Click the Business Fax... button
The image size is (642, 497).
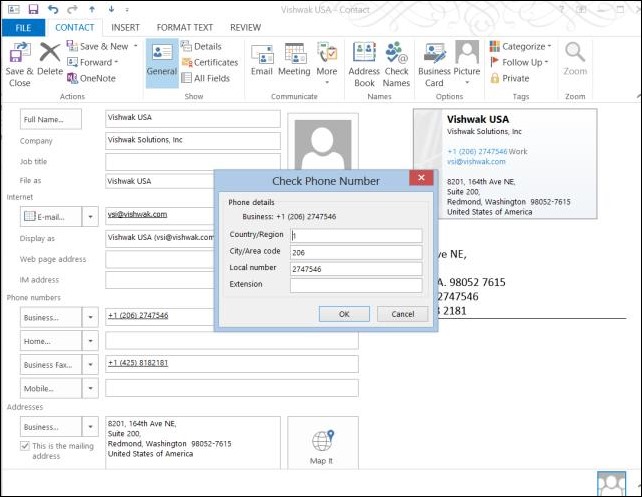[x=51, y=365]
